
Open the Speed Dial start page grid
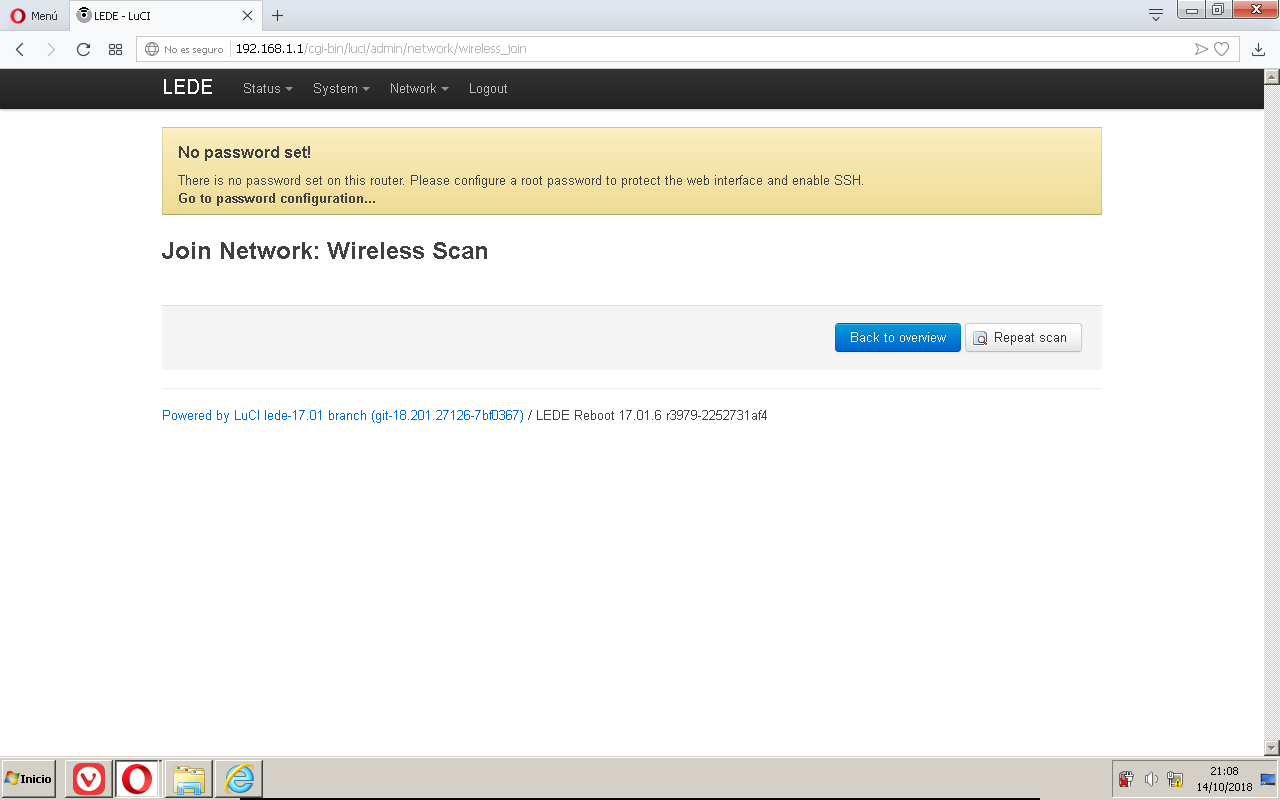pos(116,49)
